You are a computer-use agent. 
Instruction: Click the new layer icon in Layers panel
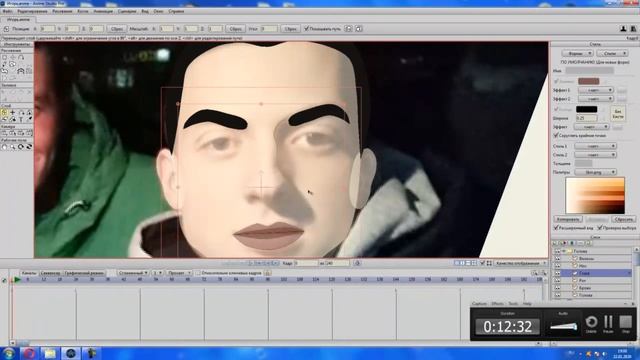[555, 243]
